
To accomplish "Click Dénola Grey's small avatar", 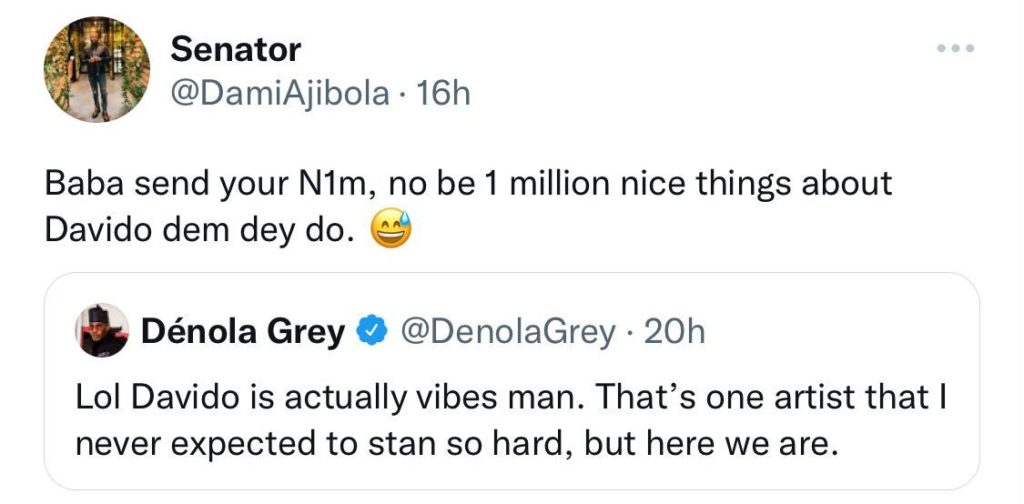I will pyautogui.click(x=103, y=331).
